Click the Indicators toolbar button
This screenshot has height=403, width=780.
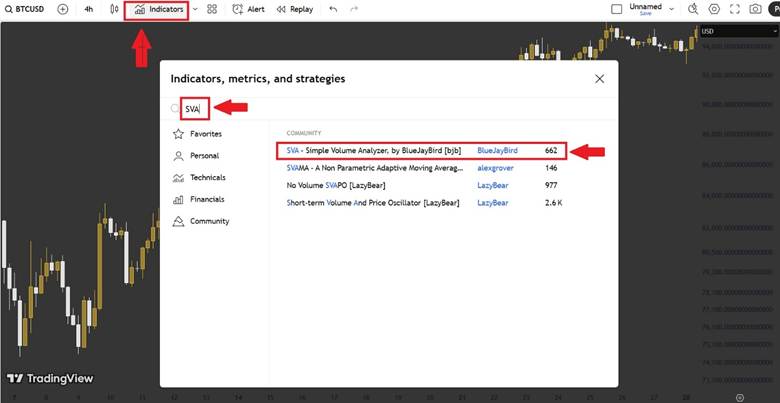click(x=159, y=9)
